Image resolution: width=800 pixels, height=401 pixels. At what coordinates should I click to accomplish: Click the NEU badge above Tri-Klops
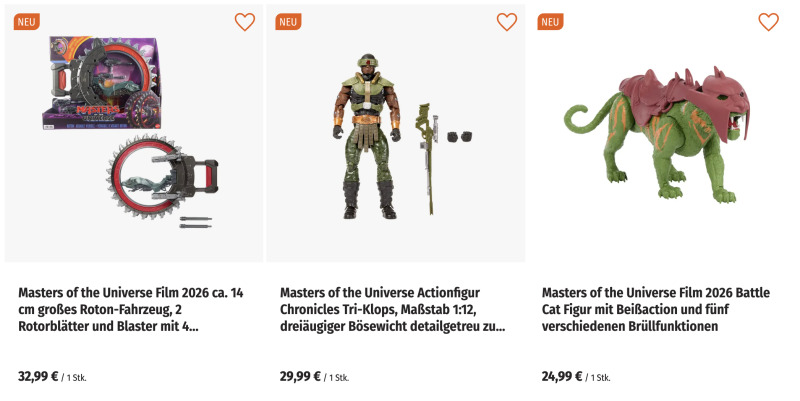point(288,22)
